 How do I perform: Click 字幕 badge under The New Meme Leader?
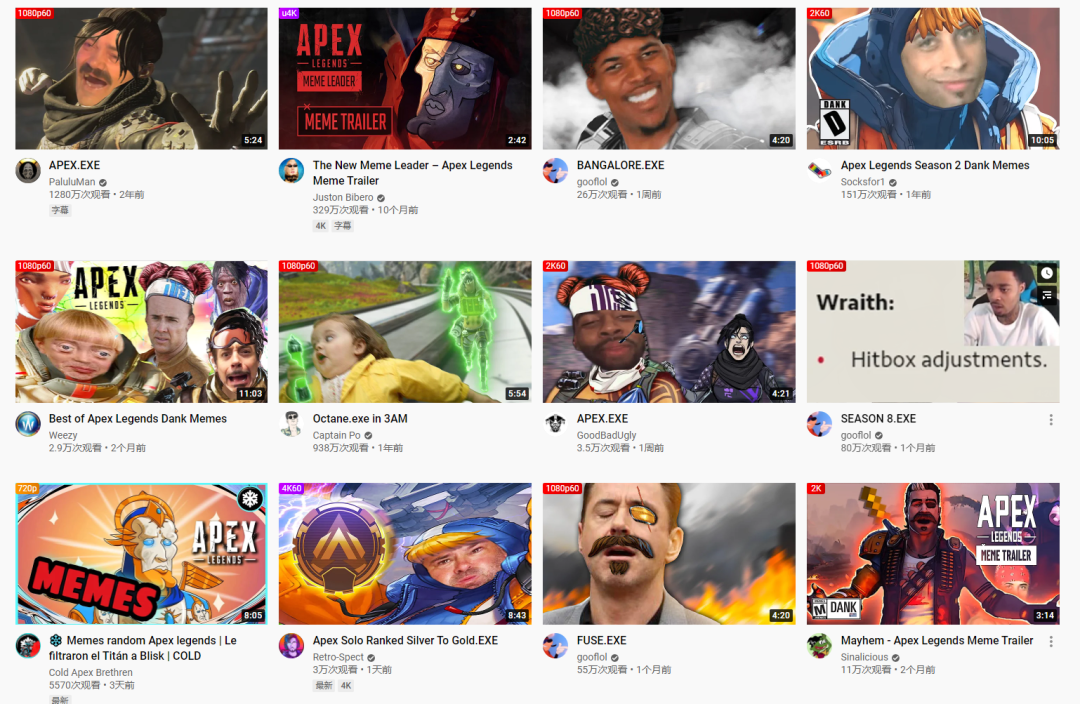click(x=343, y=225)
